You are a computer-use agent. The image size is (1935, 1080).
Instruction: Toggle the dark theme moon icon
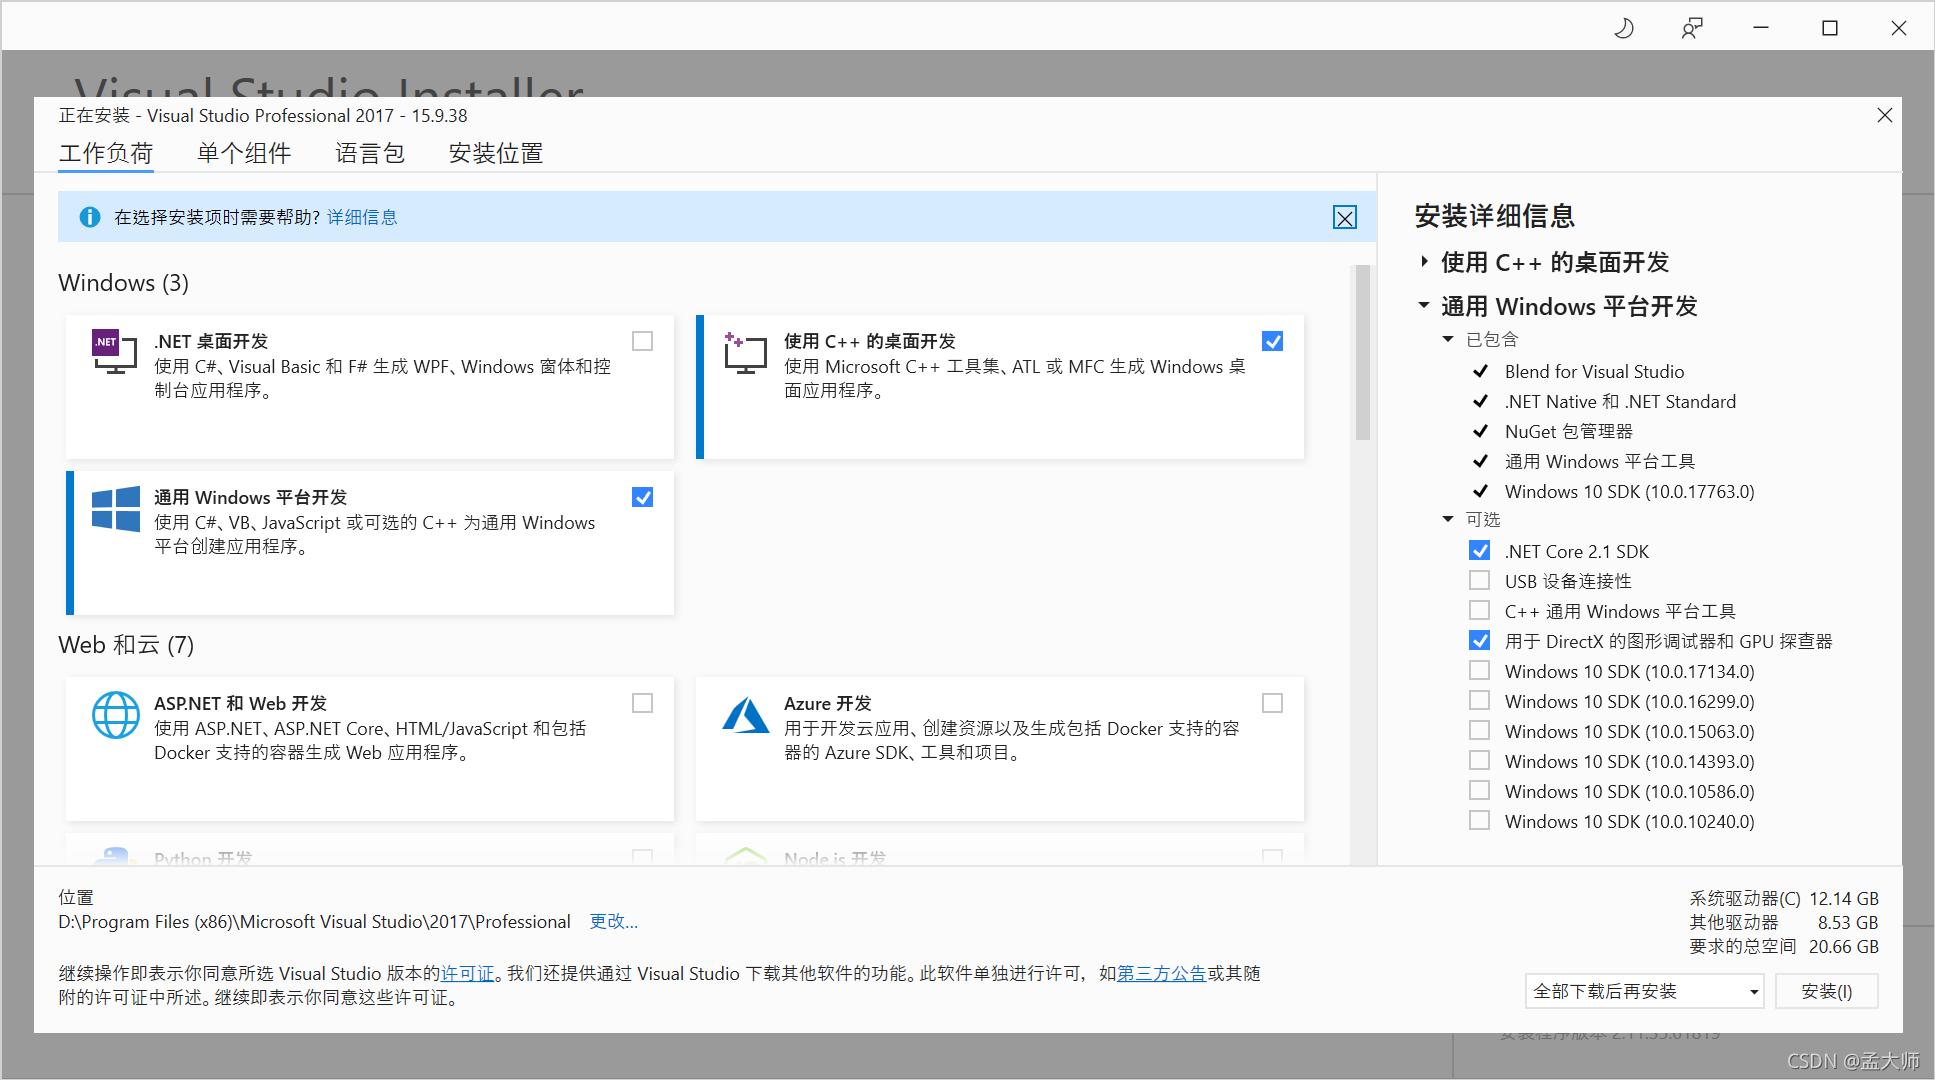click(1624, 28)
